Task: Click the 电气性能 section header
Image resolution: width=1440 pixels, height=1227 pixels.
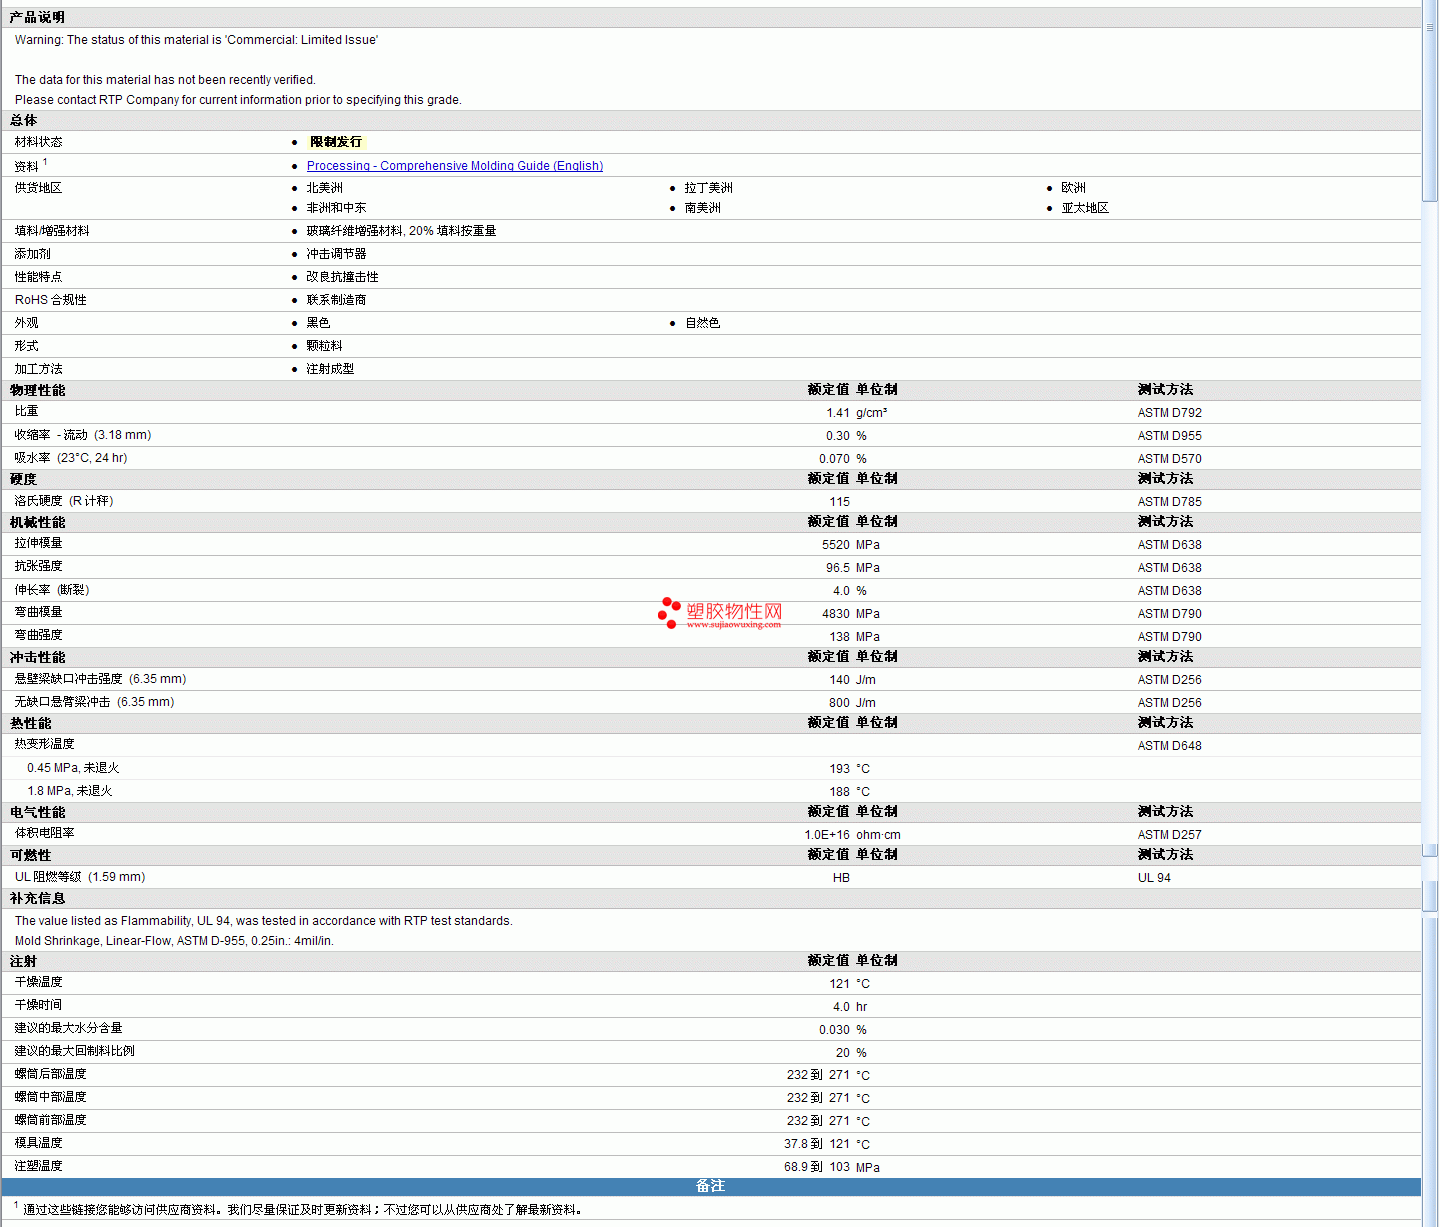Action: pyautogui.click(x=38, y=812)
